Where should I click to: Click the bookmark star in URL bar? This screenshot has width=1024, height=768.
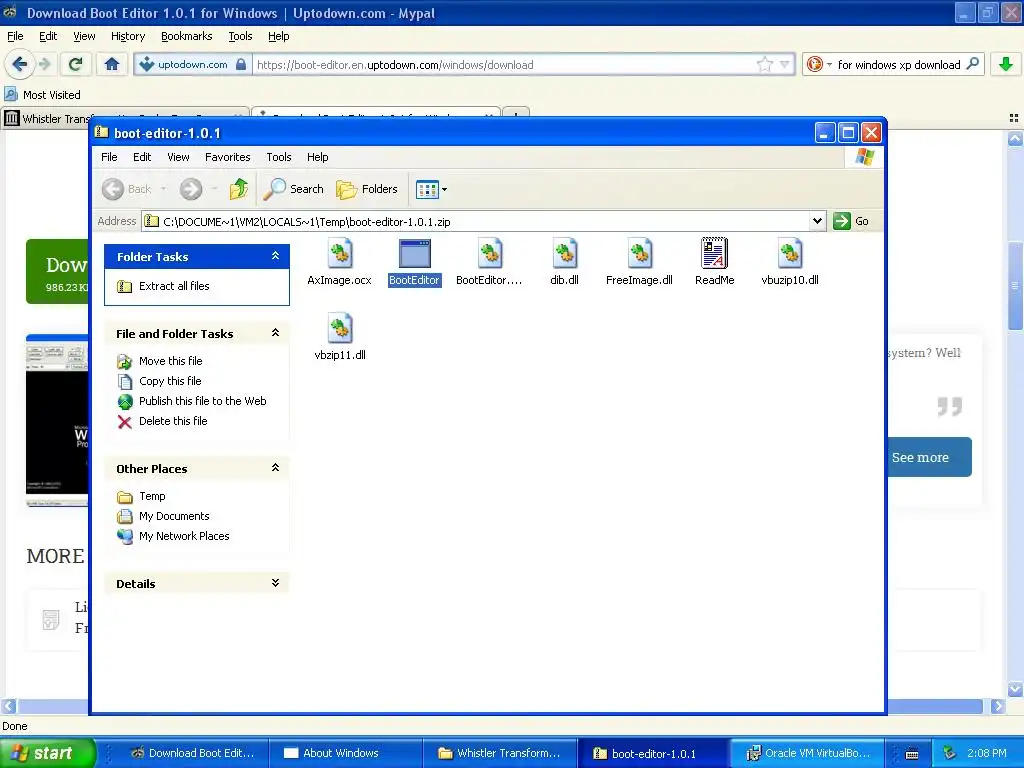[x=764, y=64]
